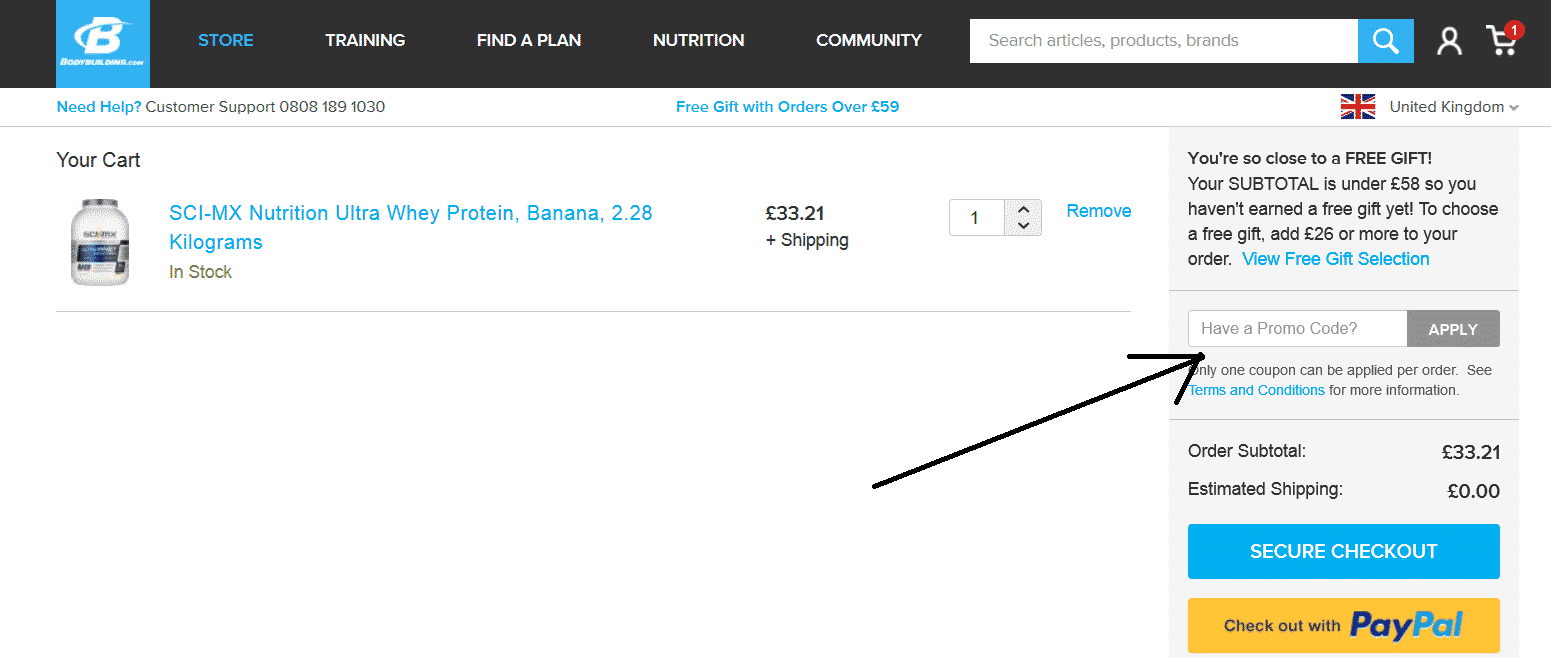Open the Store menu
The width and height of the screenshot is (1551, 658).
(x=226, y=41)
